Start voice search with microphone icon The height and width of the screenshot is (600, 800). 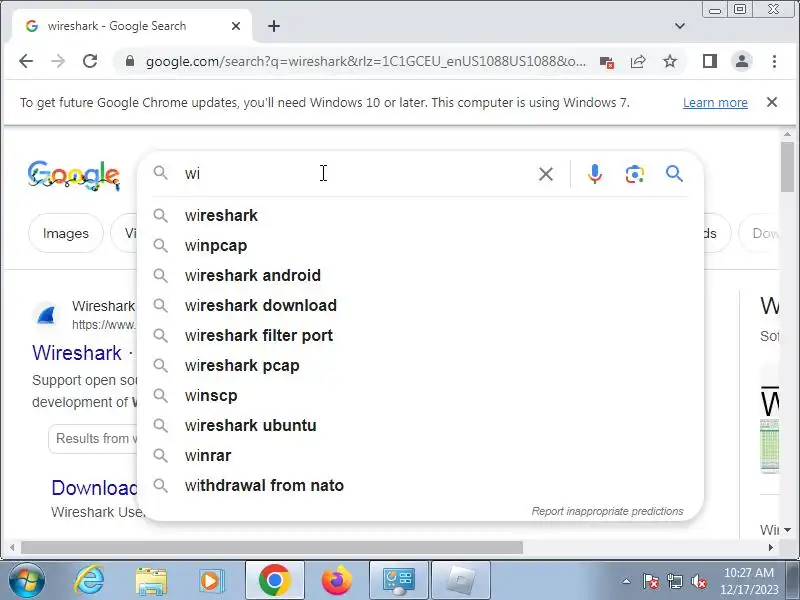tap(594, 174)
